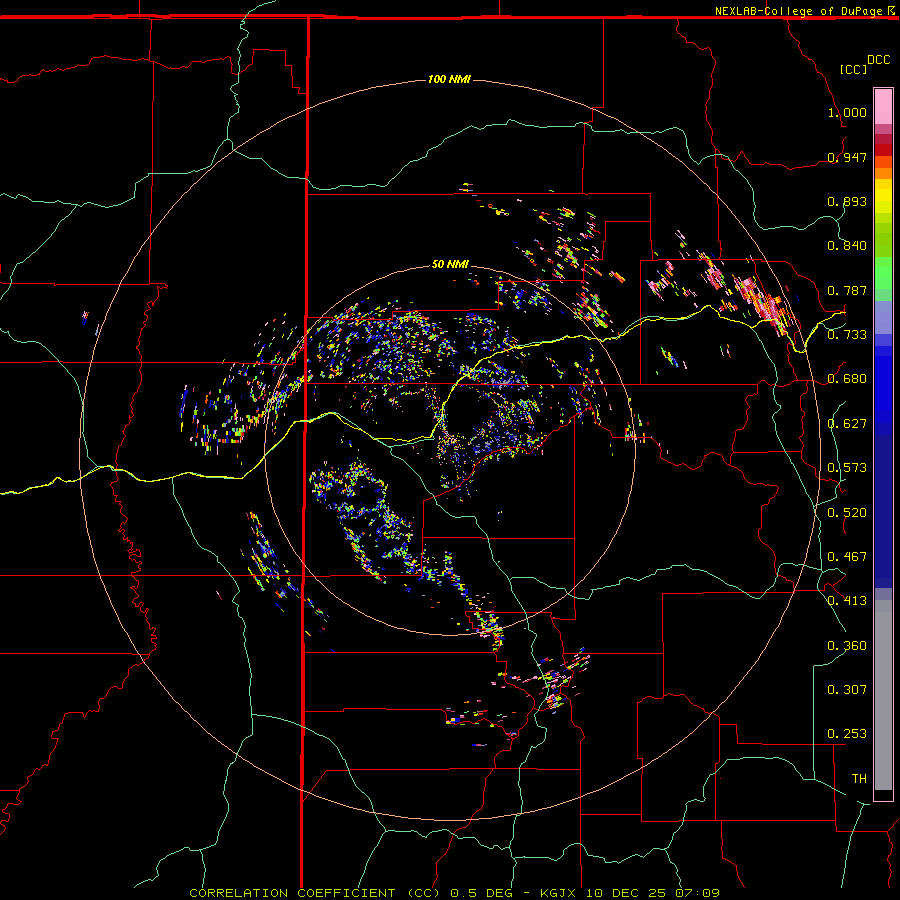Viewport: 900px width, 900px height.
Task: Click the 0.840 scale value
Action: [847, 246]
